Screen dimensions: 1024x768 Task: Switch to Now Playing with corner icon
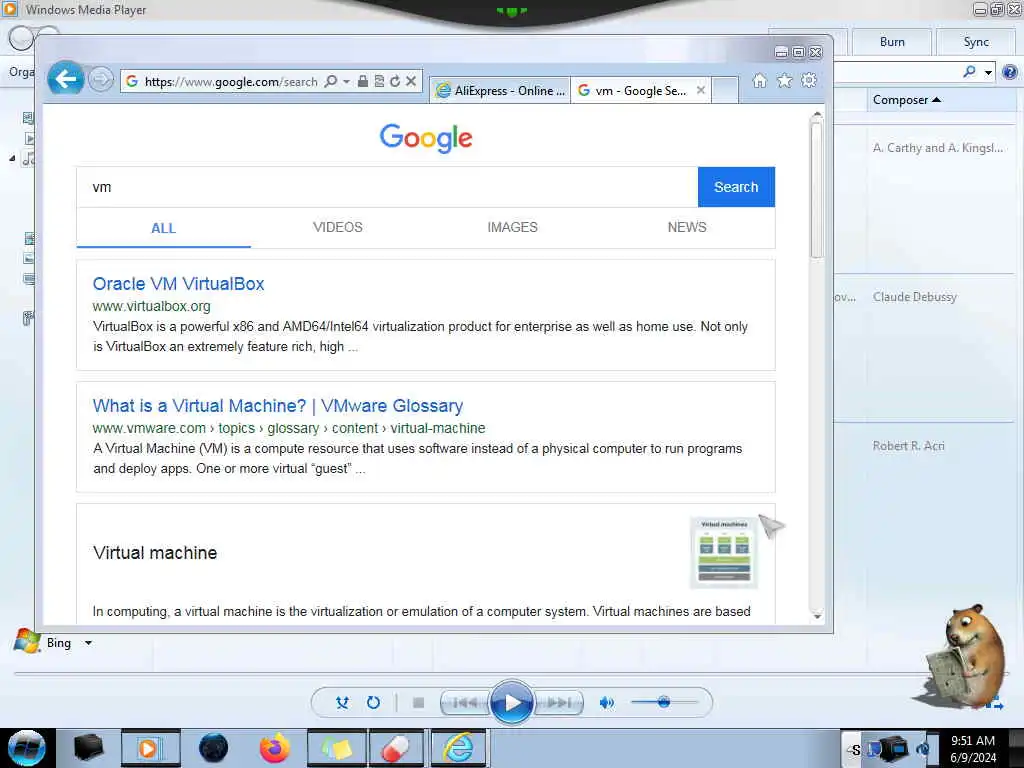[x=995, y=705]
